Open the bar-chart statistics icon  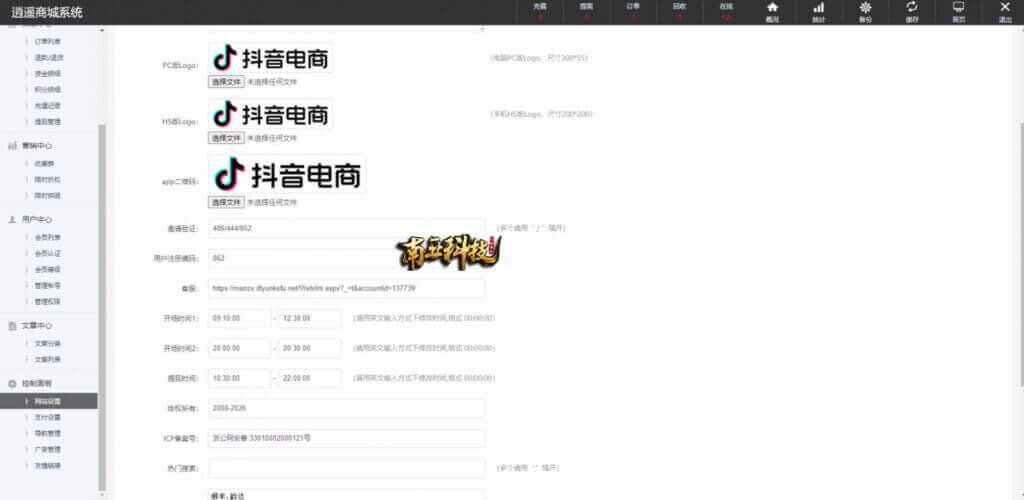[x=818, y=8]
